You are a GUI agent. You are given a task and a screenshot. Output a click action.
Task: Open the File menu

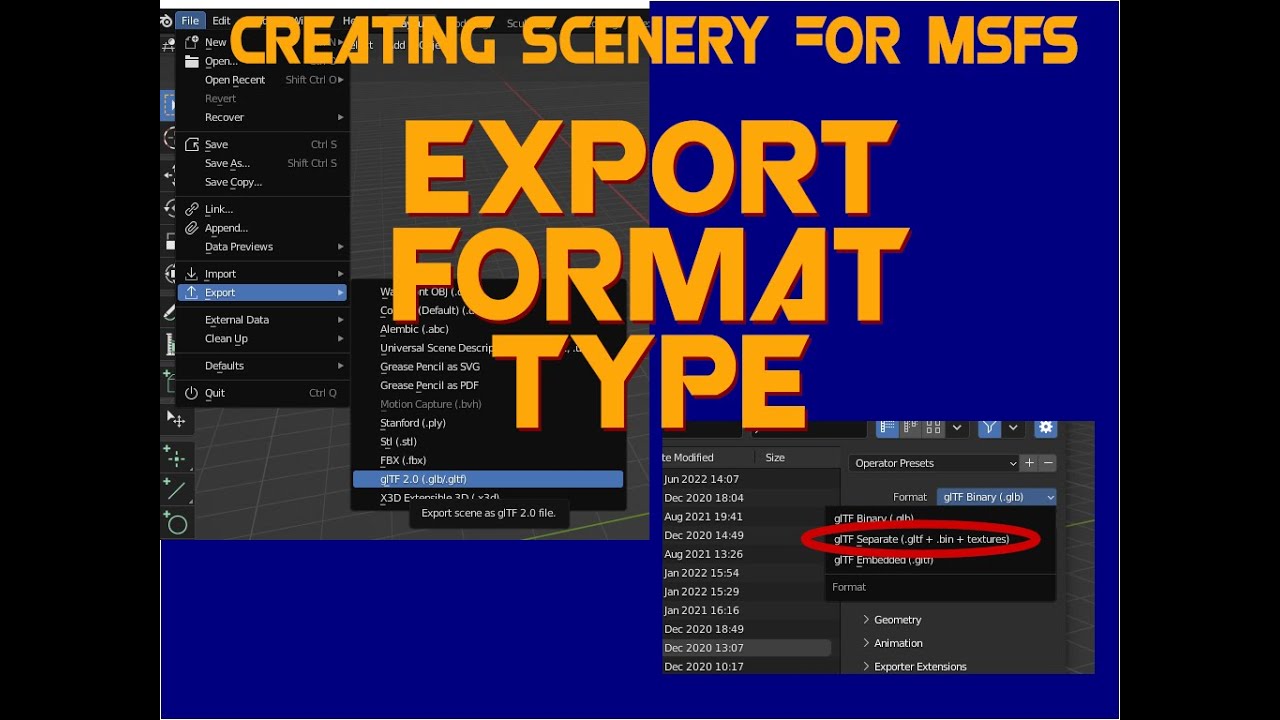[190, 20]
